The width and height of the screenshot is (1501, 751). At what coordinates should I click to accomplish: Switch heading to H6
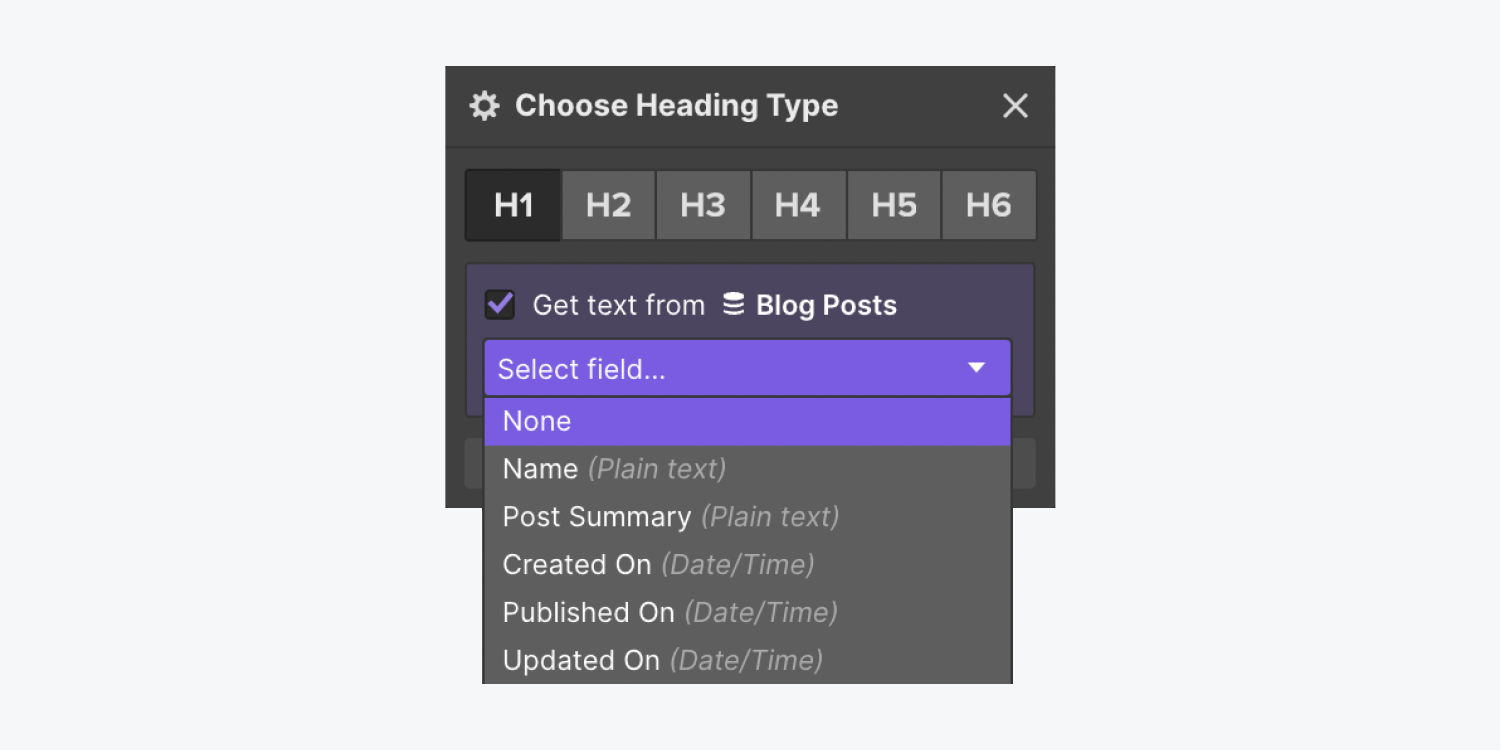click(988, 205)
